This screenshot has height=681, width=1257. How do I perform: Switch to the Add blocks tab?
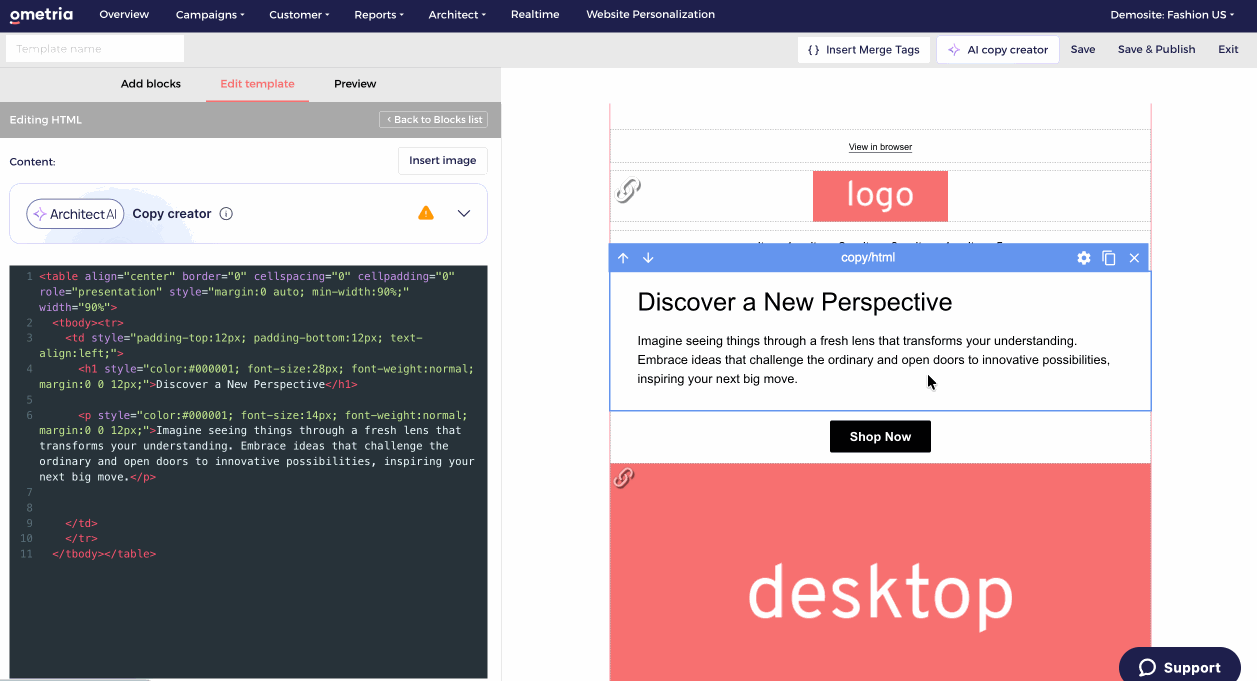[151, 84]
